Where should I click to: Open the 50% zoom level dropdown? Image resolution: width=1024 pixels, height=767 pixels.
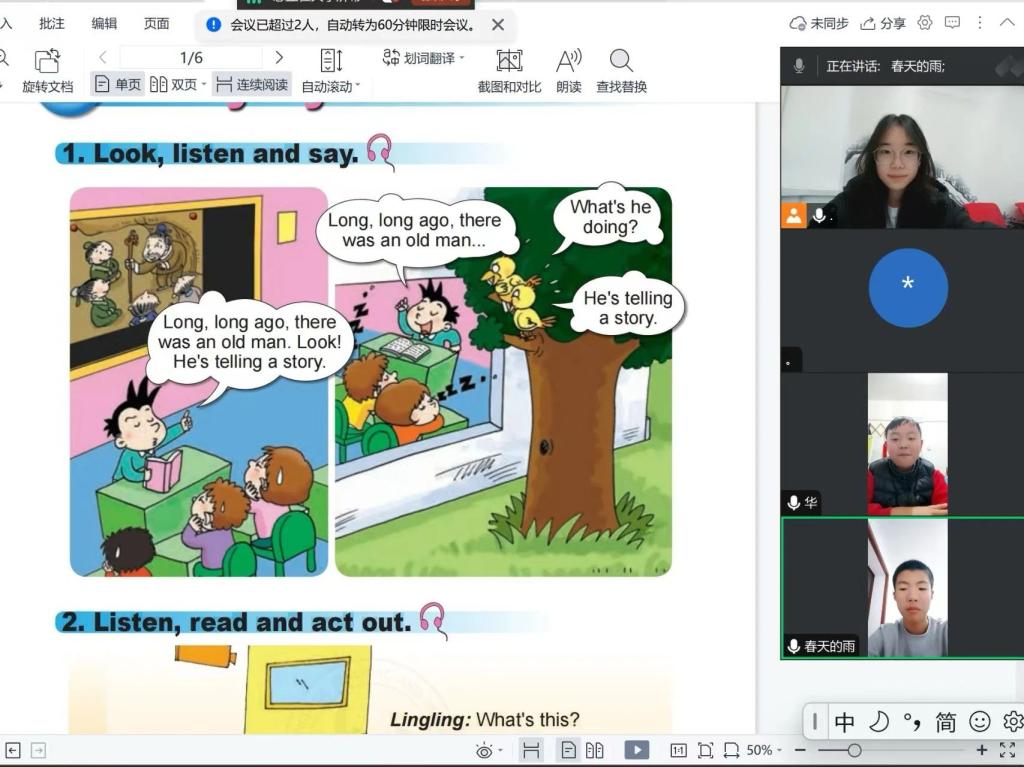tap(765, 750)
